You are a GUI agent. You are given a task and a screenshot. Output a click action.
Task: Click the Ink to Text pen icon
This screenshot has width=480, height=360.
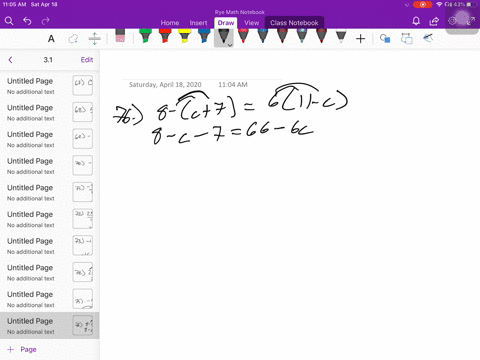(428, 38)
